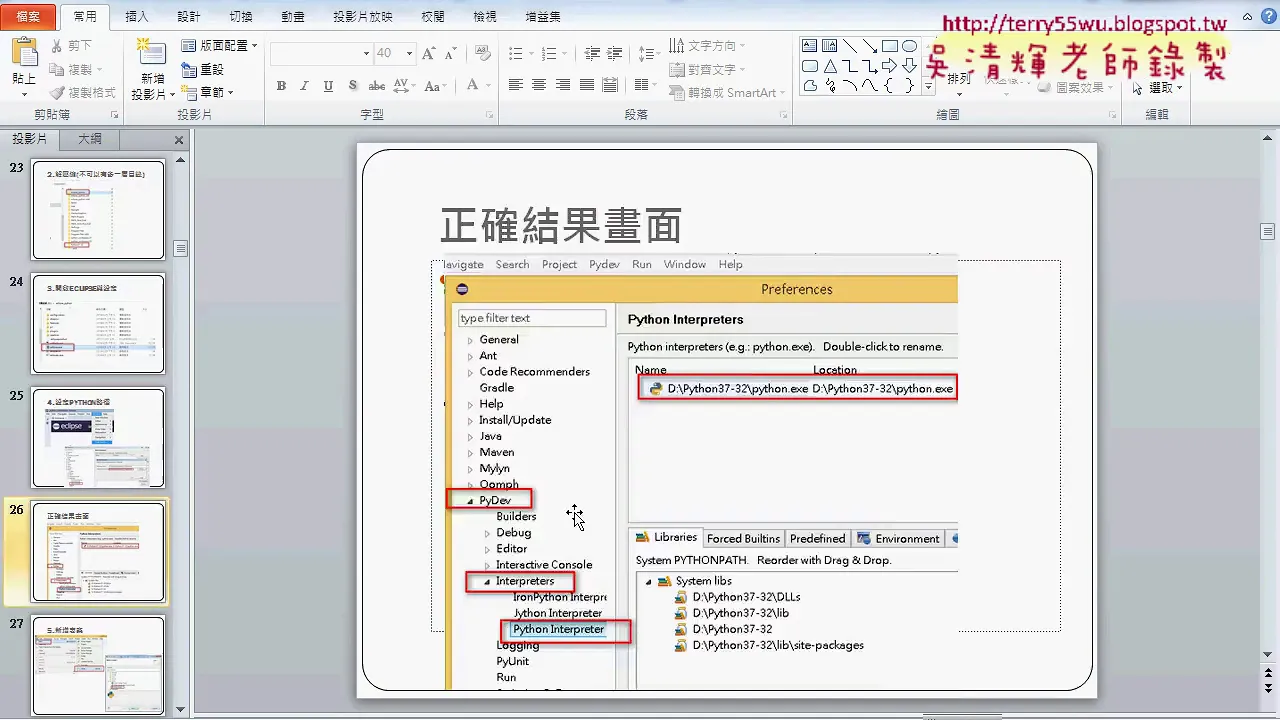The image size is (1280, 720).
Task: Click Convert to SmartArt (轉換成 SmartArt)
Action: (729, 92)
